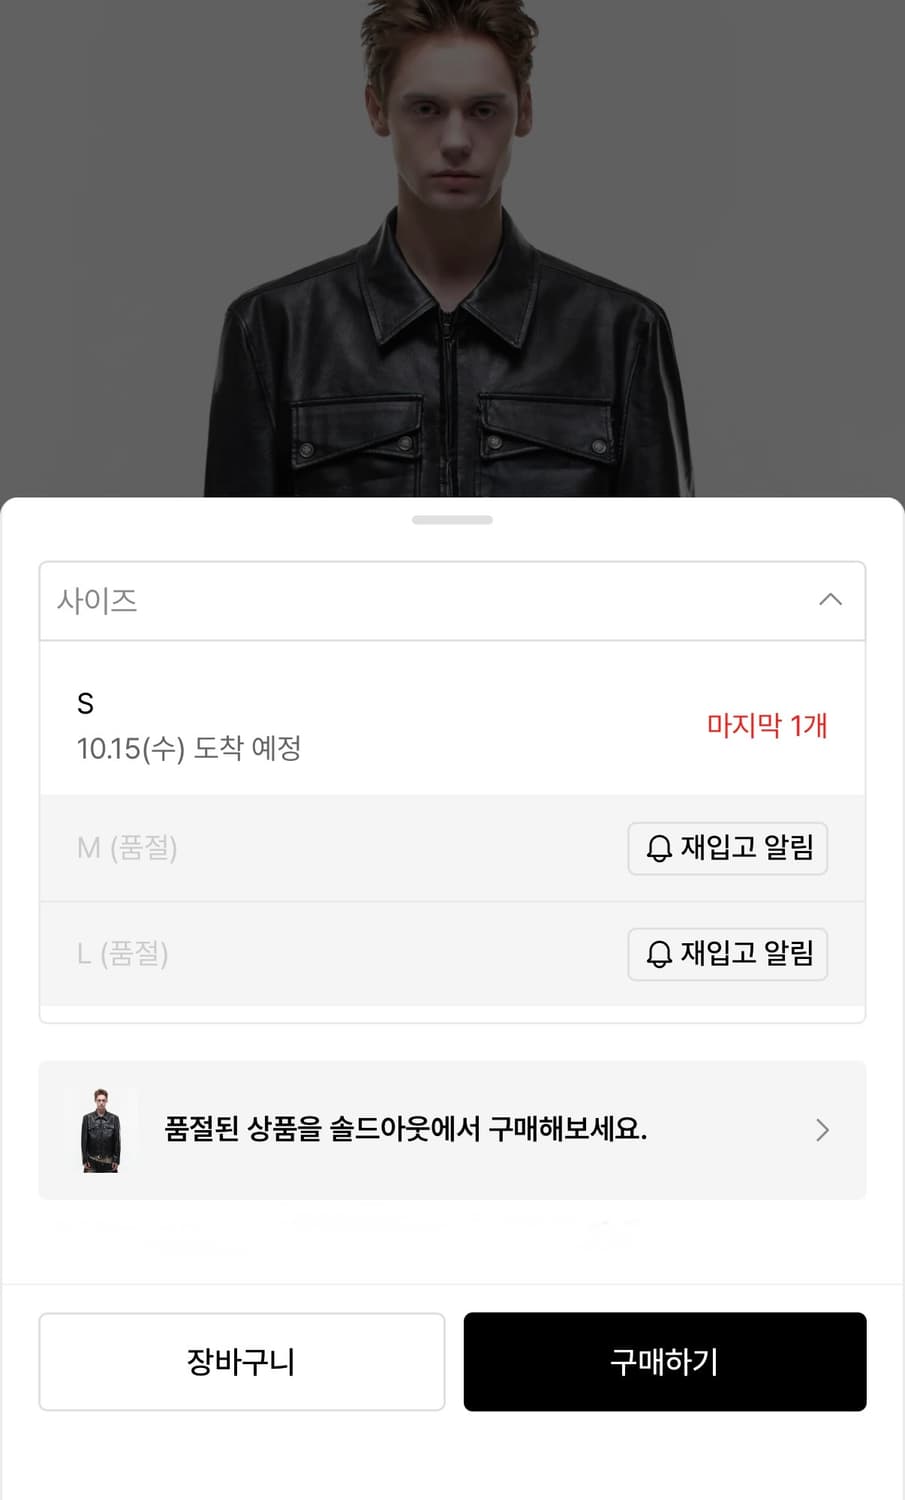Viewport: 905px width, 1500px height.
Task: Collapse the 사이즈 dropdown chevron arrow
Action: coord(830,600)
